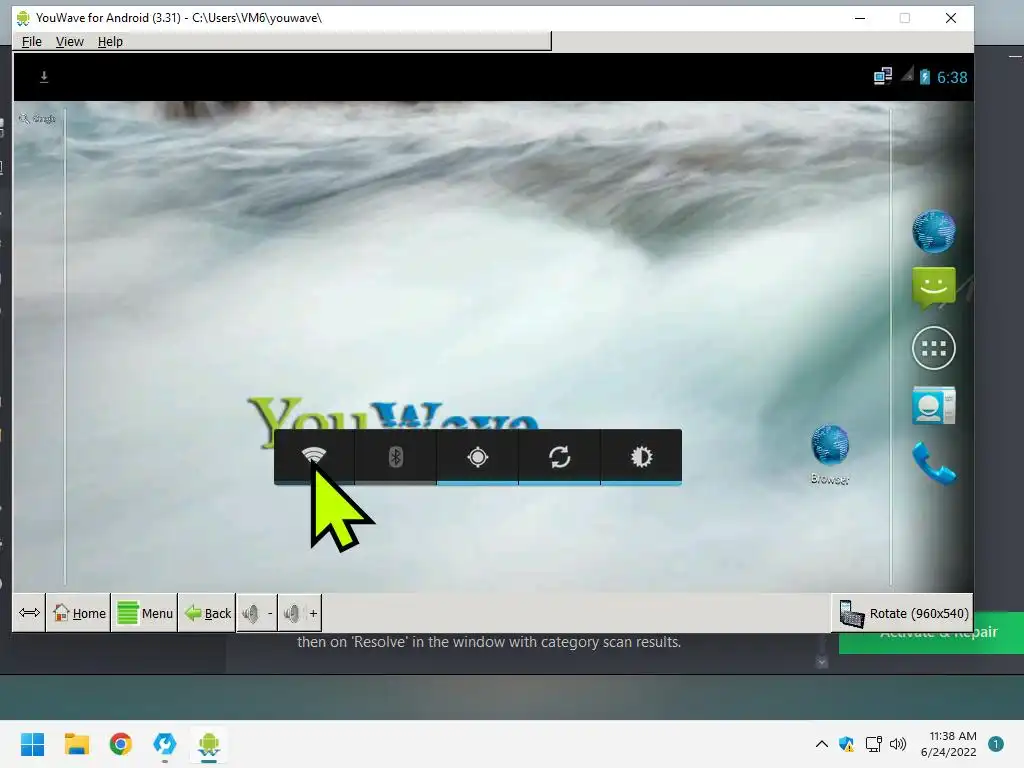Click the Menu button in YouWave toolbar
The width and height of the screenshot is (1024, 768).
[x=144, y=613]
